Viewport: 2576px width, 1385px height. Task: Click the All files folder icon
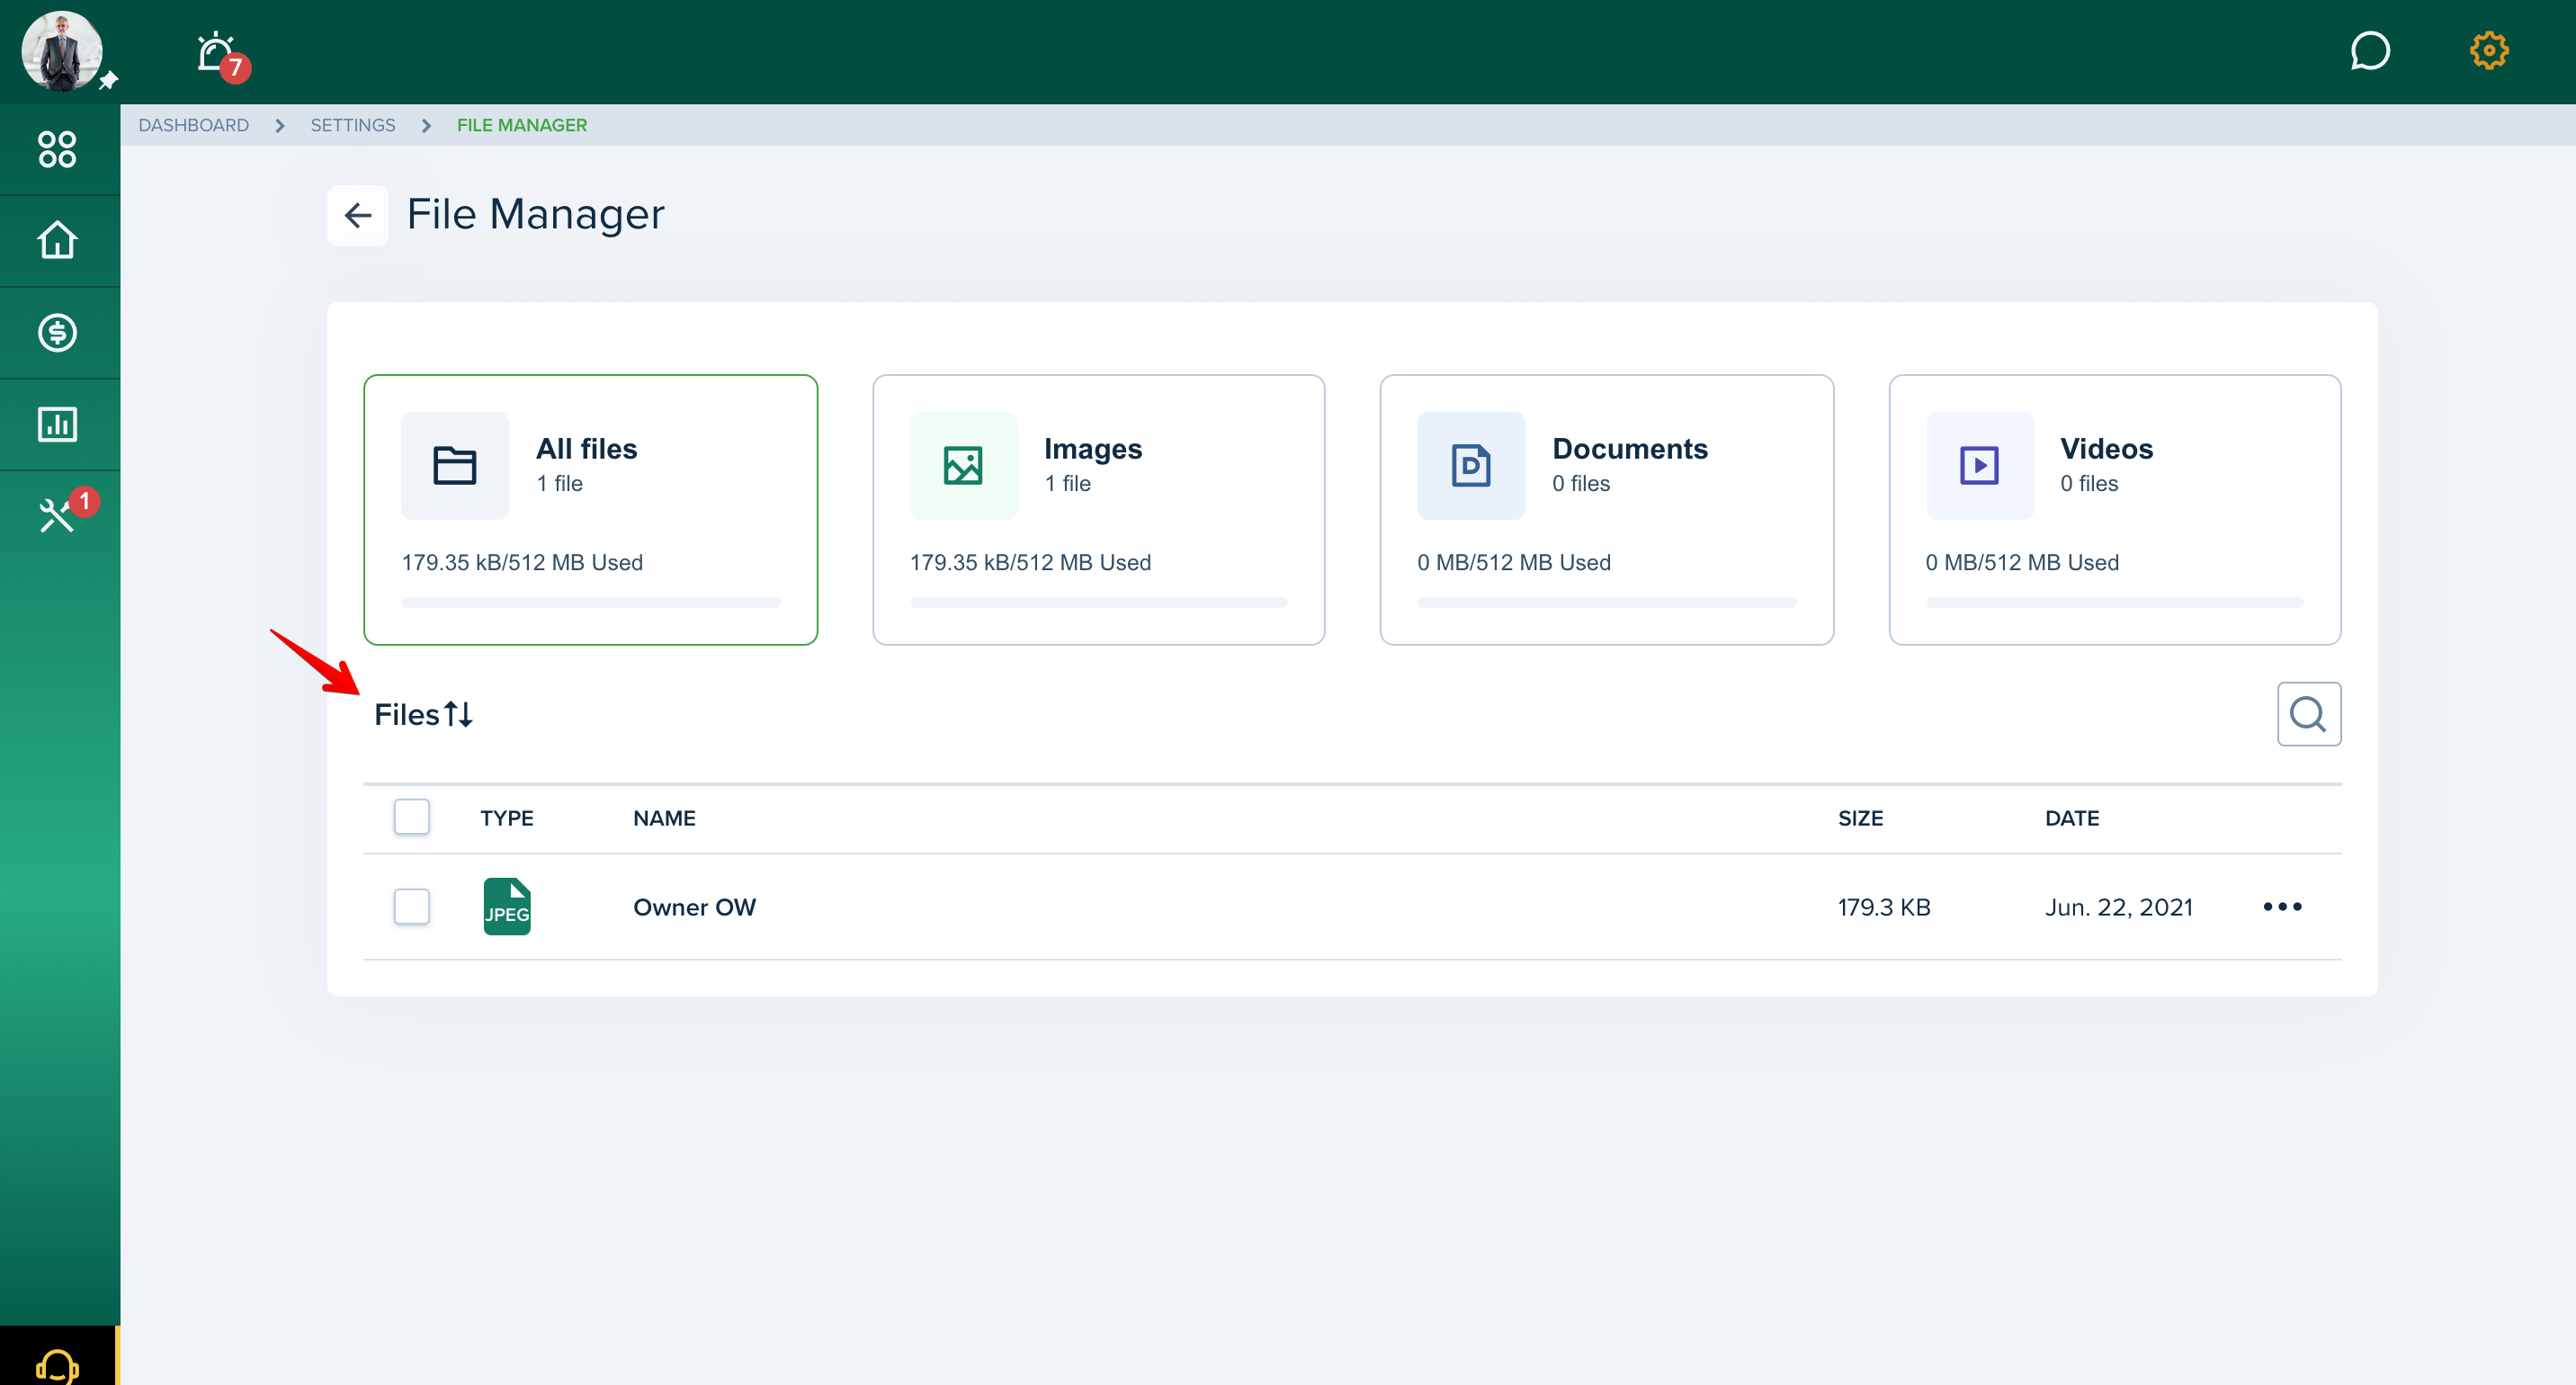click(x=455, y=466)
